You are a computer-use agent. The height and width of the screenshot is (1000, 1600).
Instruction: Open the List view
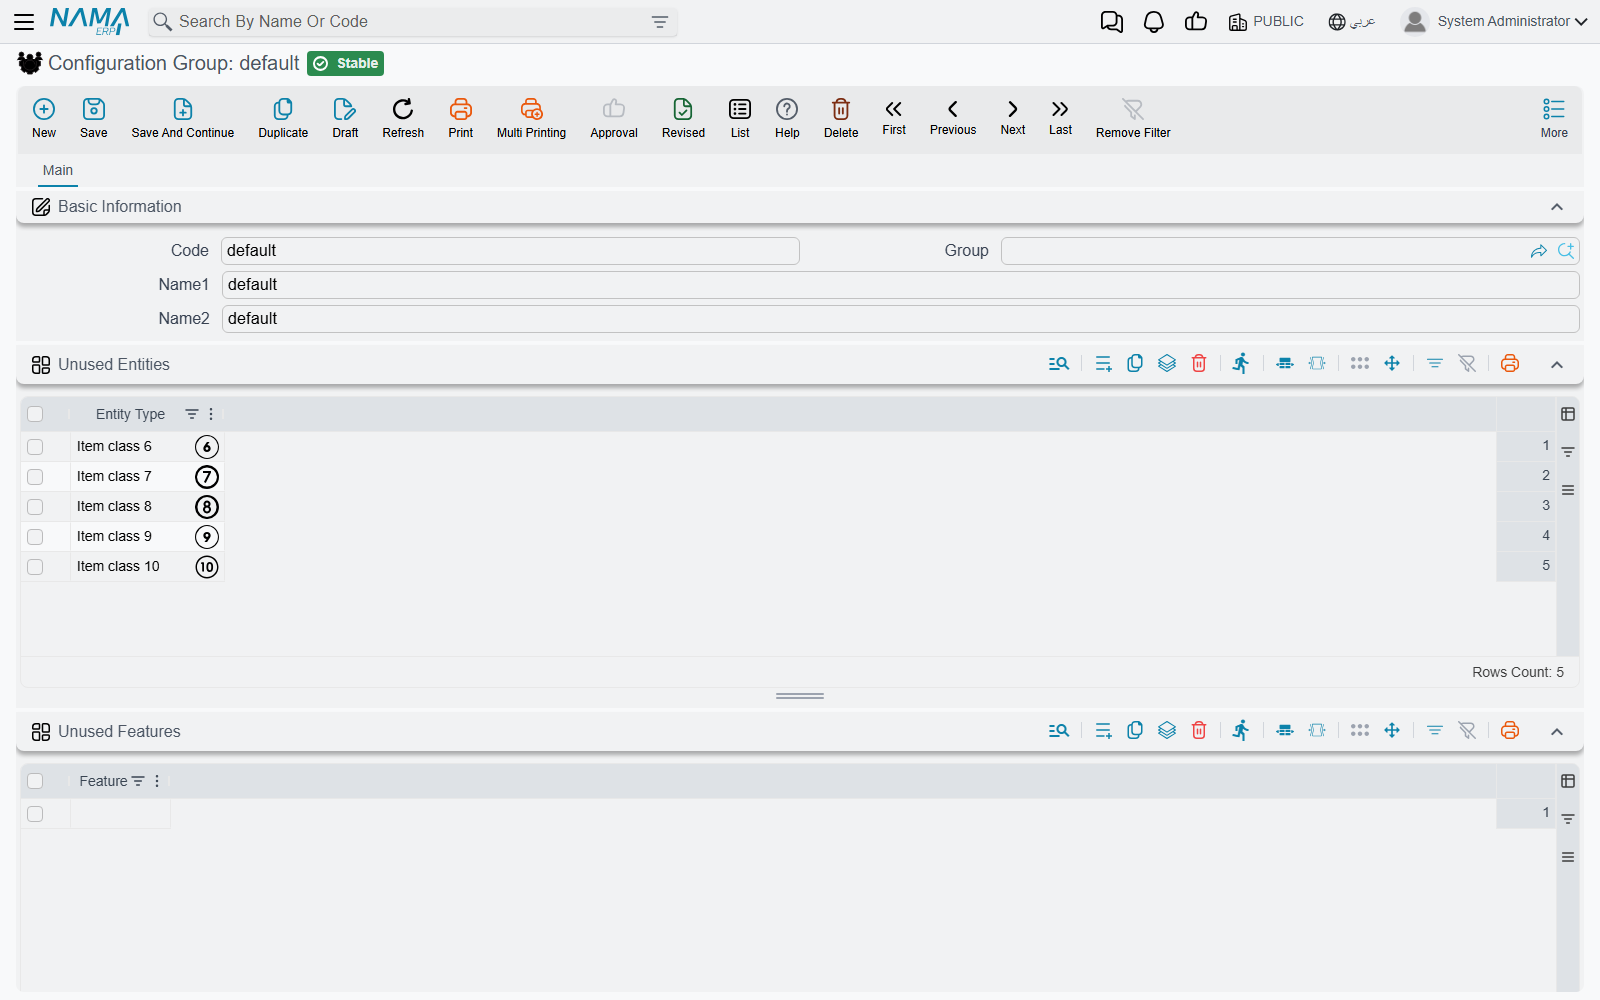pyautogui.click(x=740, y=118)
